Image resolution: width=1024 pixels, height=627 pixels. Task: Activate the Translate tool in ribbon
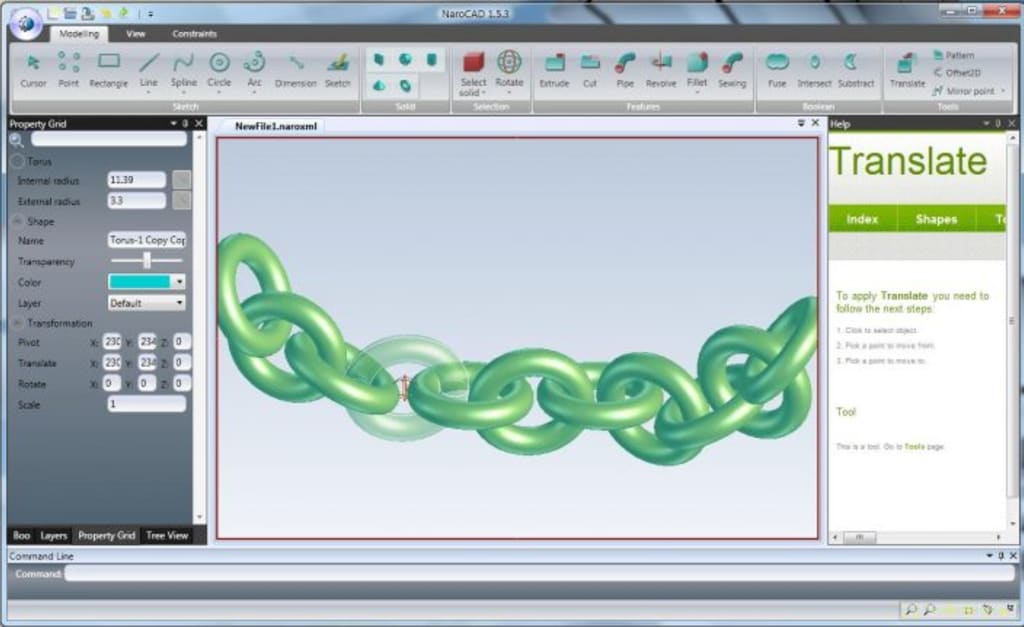[907, 71]
